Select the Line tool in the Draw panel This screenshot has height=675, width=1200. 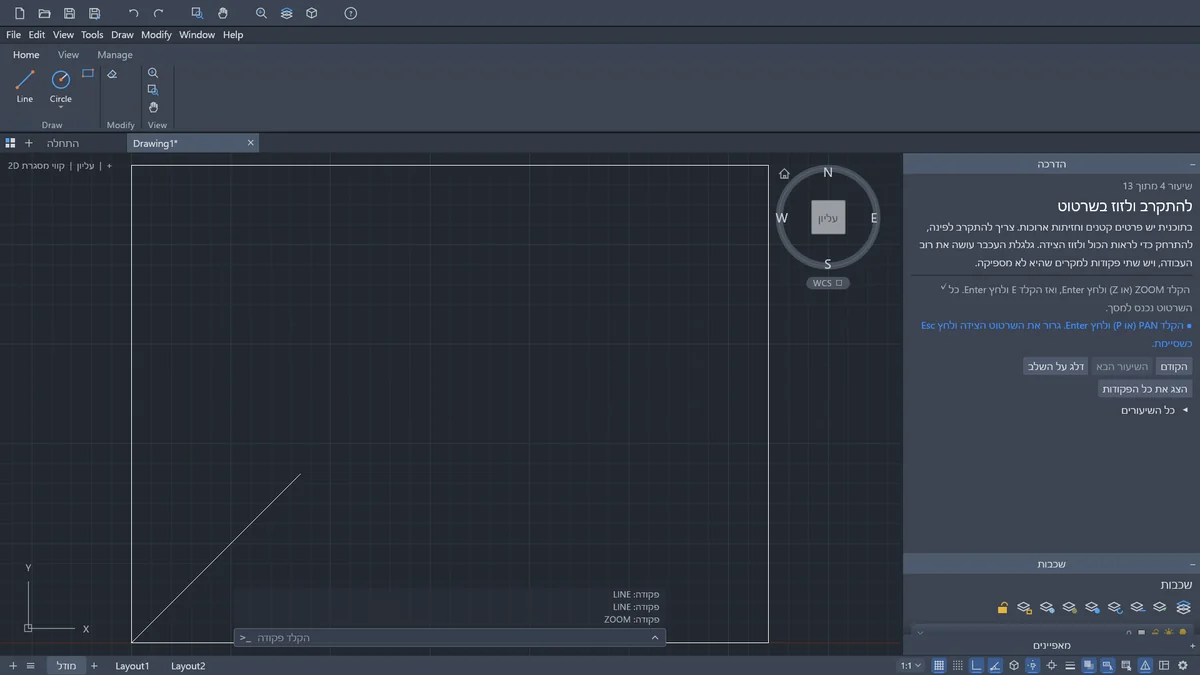(x=25, y=86)
